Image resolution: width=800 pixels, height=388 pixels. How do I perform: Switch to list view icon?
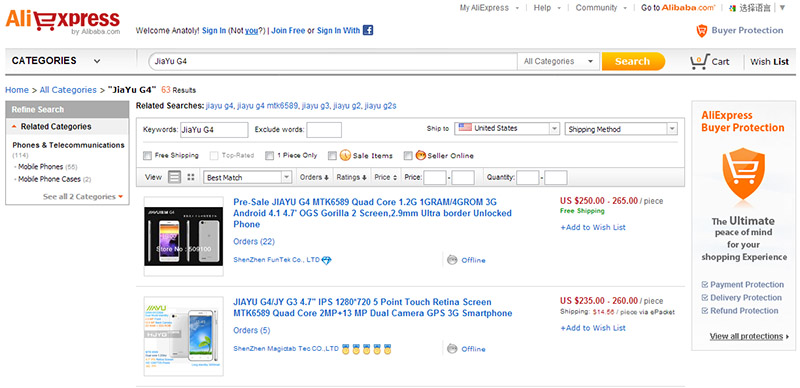pos(174,177)
